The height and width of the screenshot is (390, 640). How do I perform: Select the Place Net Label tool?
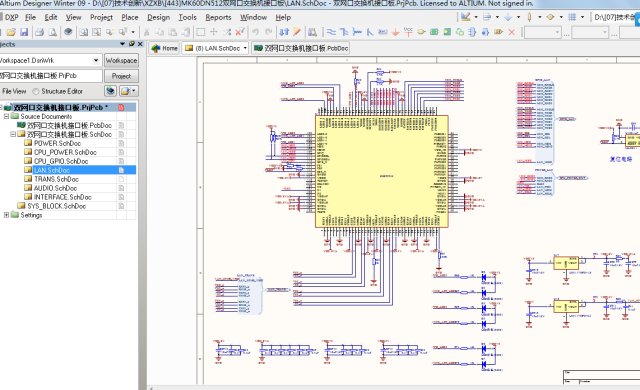pos(382,32)
